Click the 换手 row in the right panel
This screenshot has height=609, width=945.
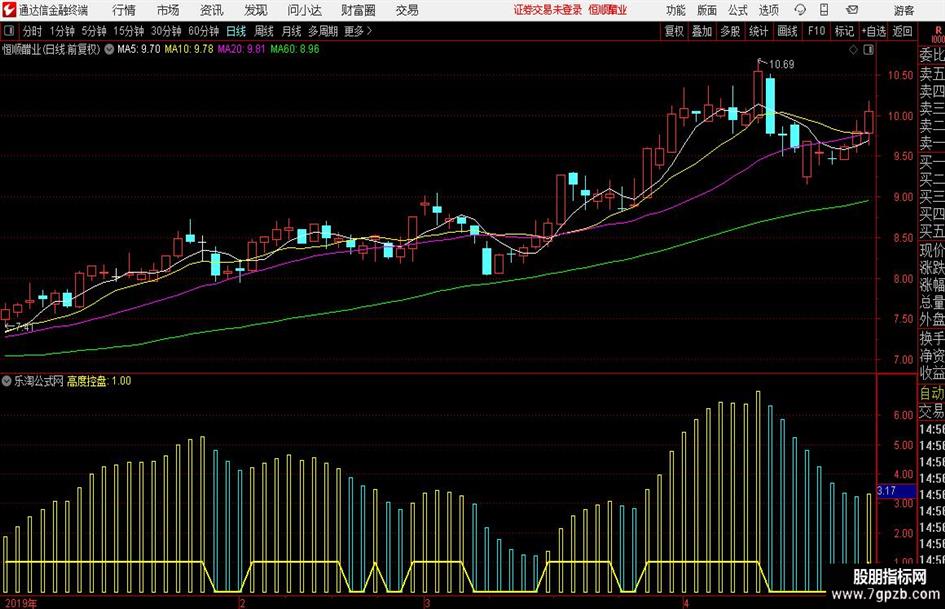click(932, 339)
